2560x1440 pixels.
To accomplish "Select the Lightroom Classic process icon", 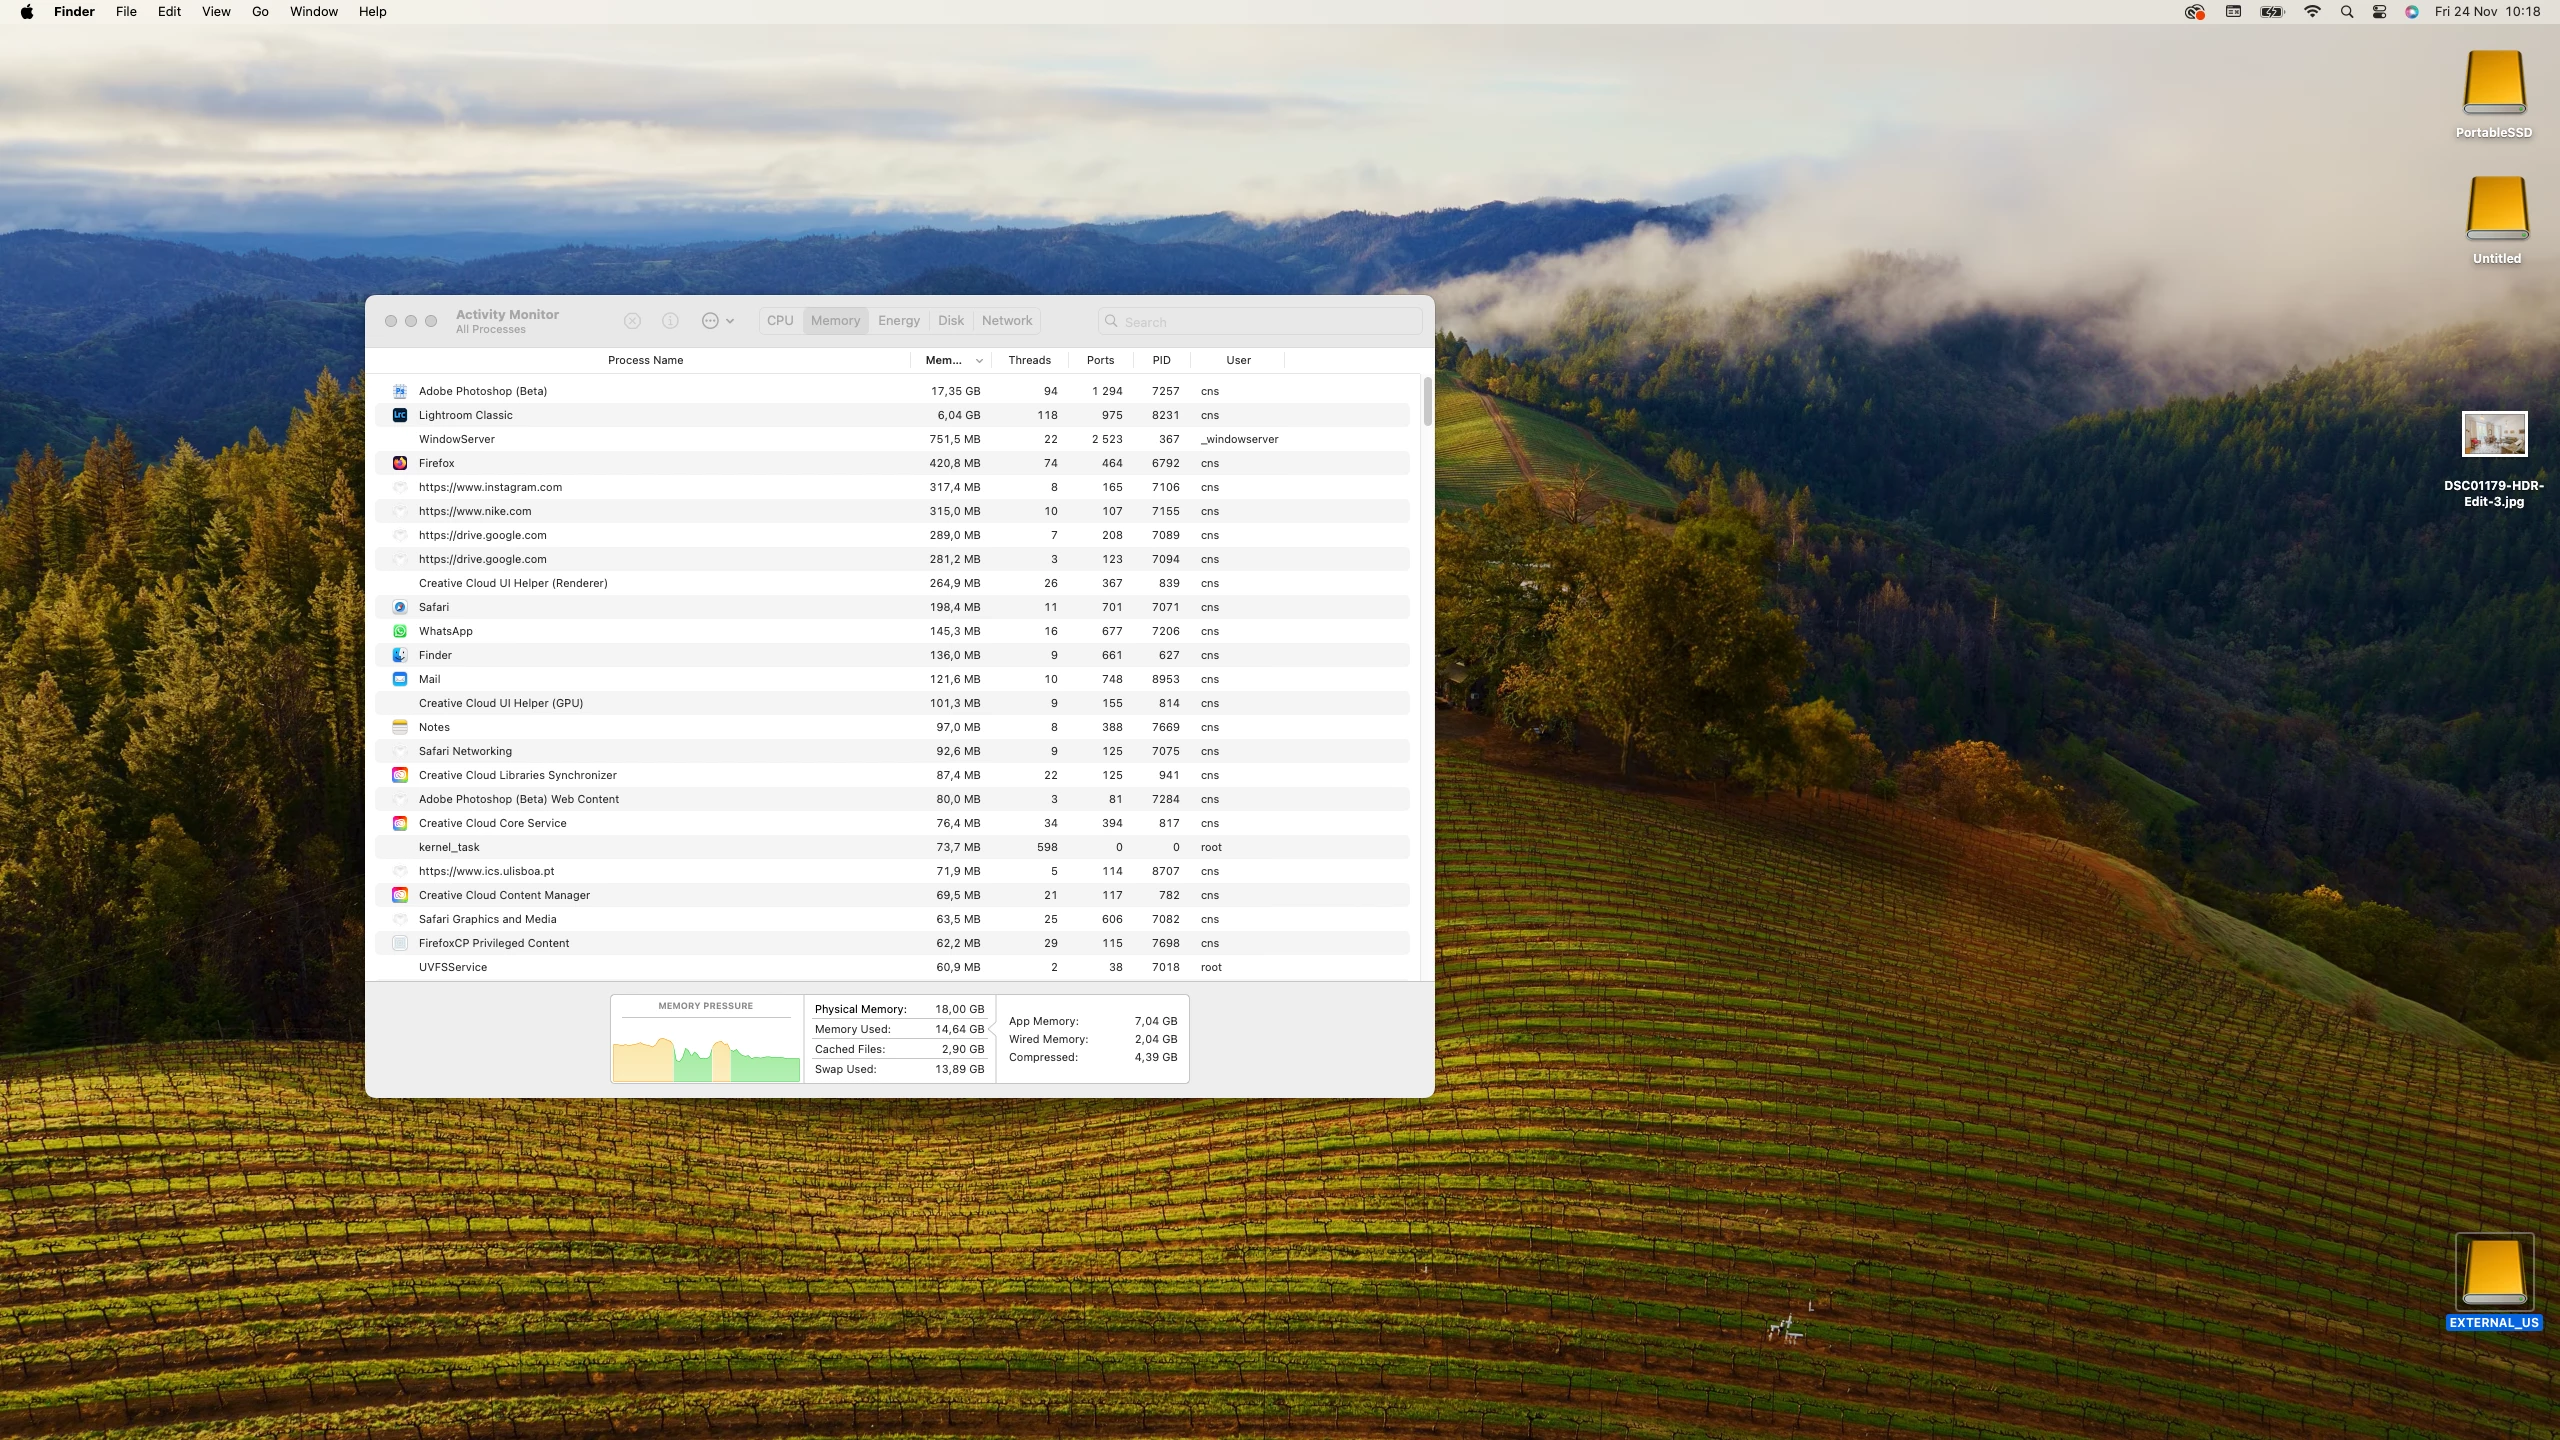I will pyautogui.click(x=400, y=415).
